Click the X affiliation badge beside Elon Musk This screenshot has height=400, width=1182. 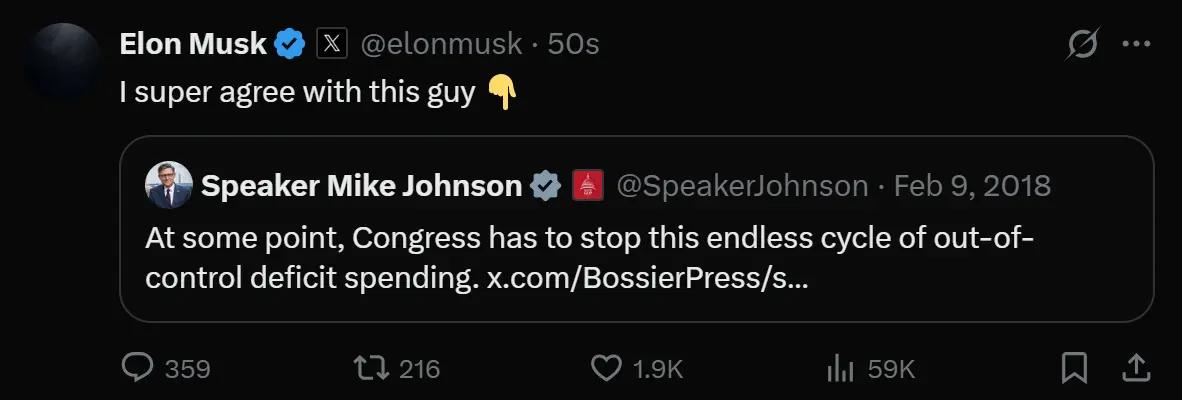coord(331,44)
